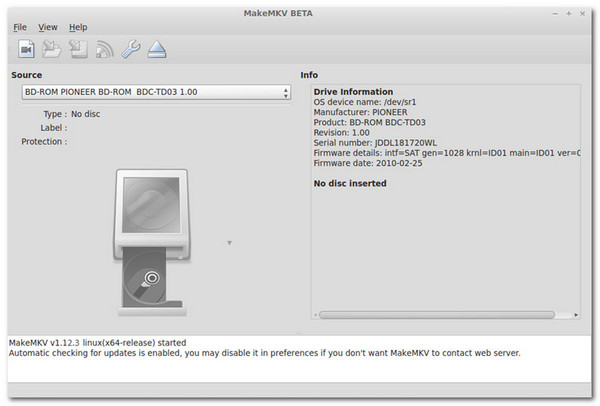Open files with the video file icon
Viewport: 600px width, 406px height.
pos(26,49)
